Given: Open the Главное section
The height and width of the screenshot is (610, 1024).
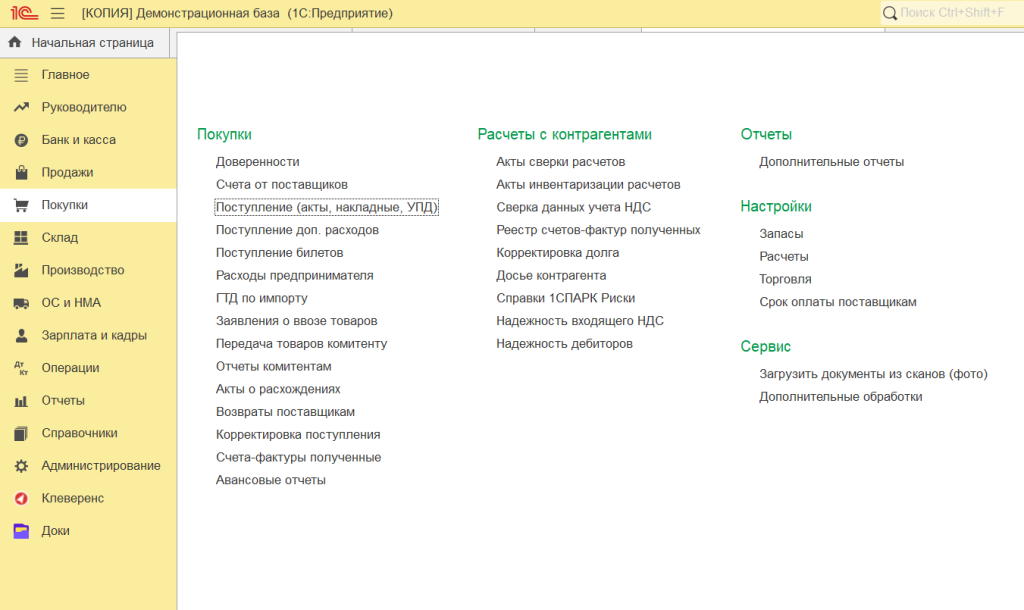Looking at the screenshot, I should click(x=88, y=75).
